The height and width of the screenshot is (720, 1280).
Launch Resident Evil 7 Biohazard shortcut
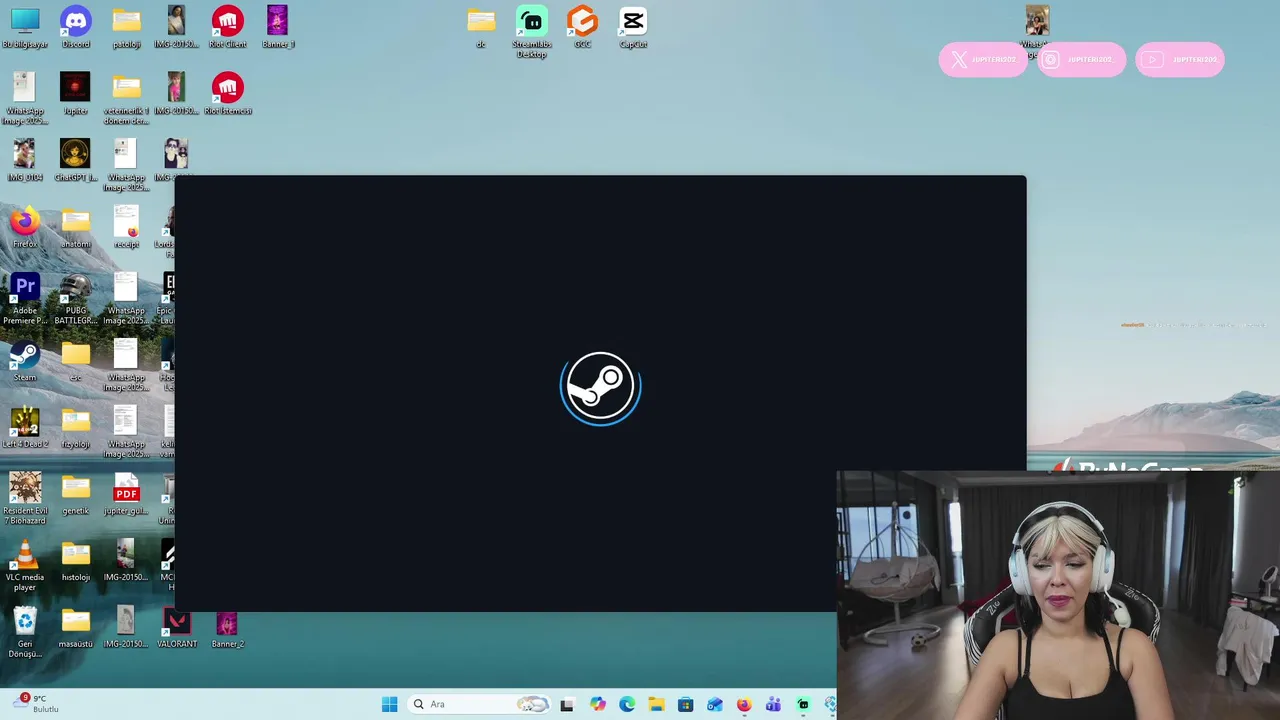click(25, 499)
